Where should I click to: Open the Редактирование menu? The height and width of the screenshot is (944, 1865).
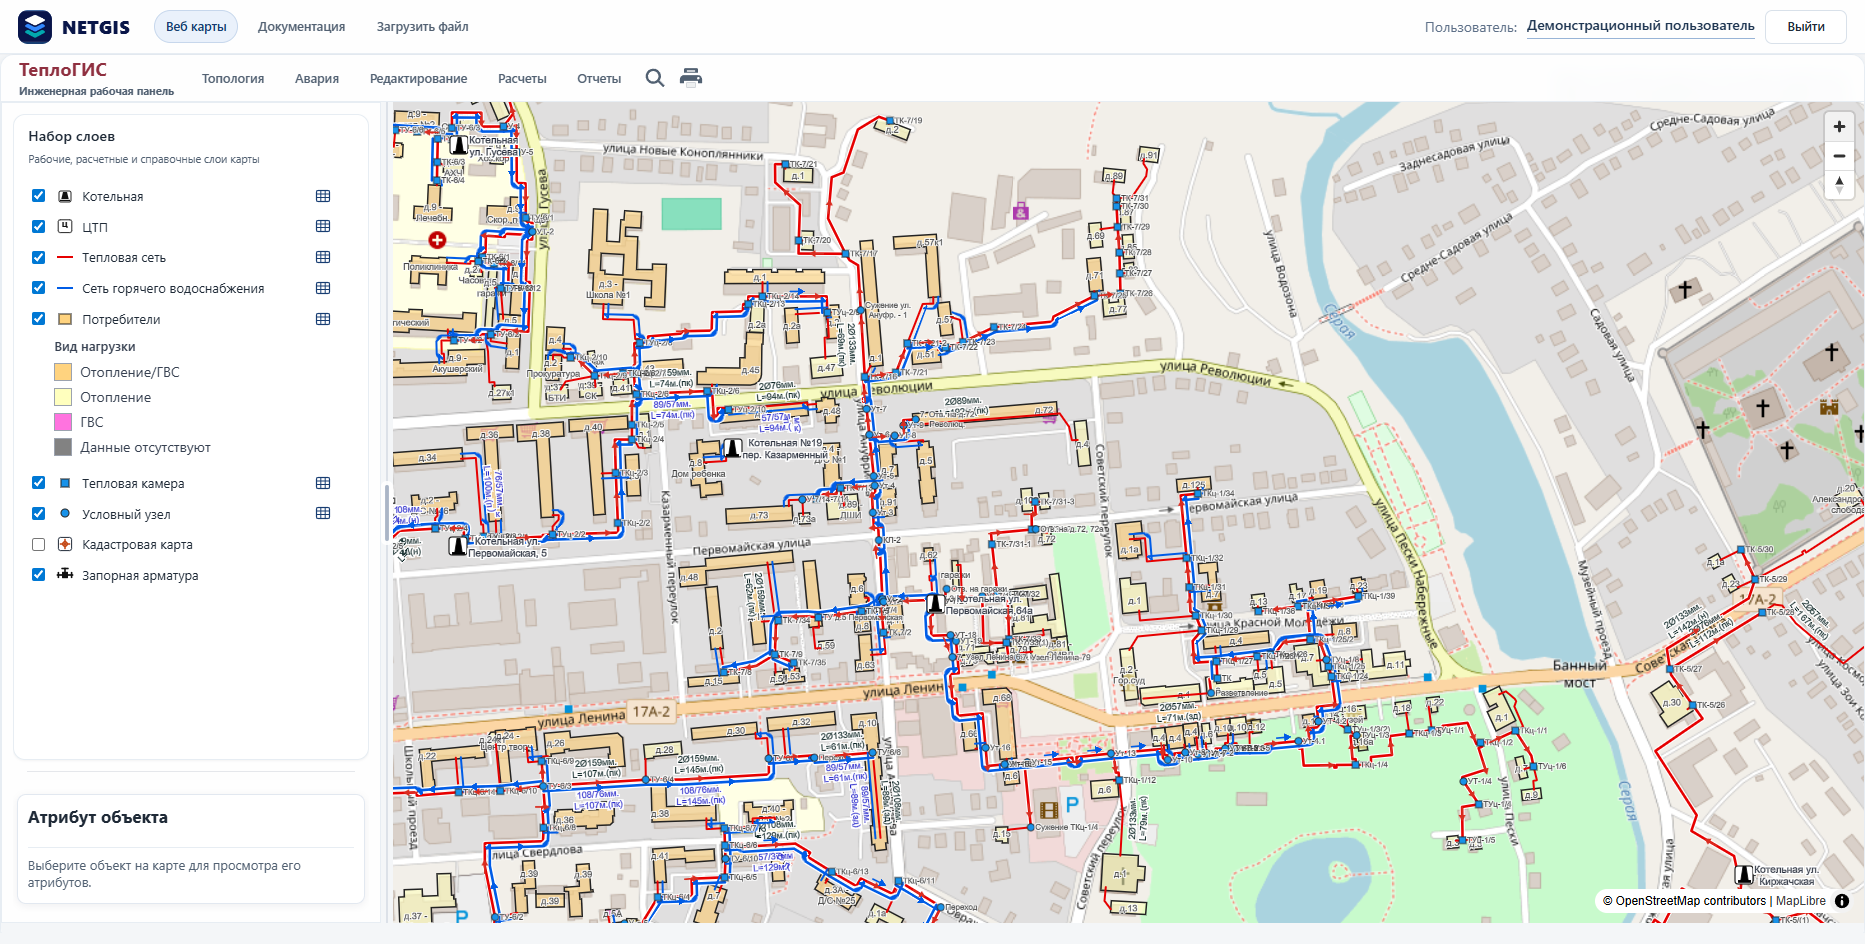pyautogui.click(x=418, y=79)
